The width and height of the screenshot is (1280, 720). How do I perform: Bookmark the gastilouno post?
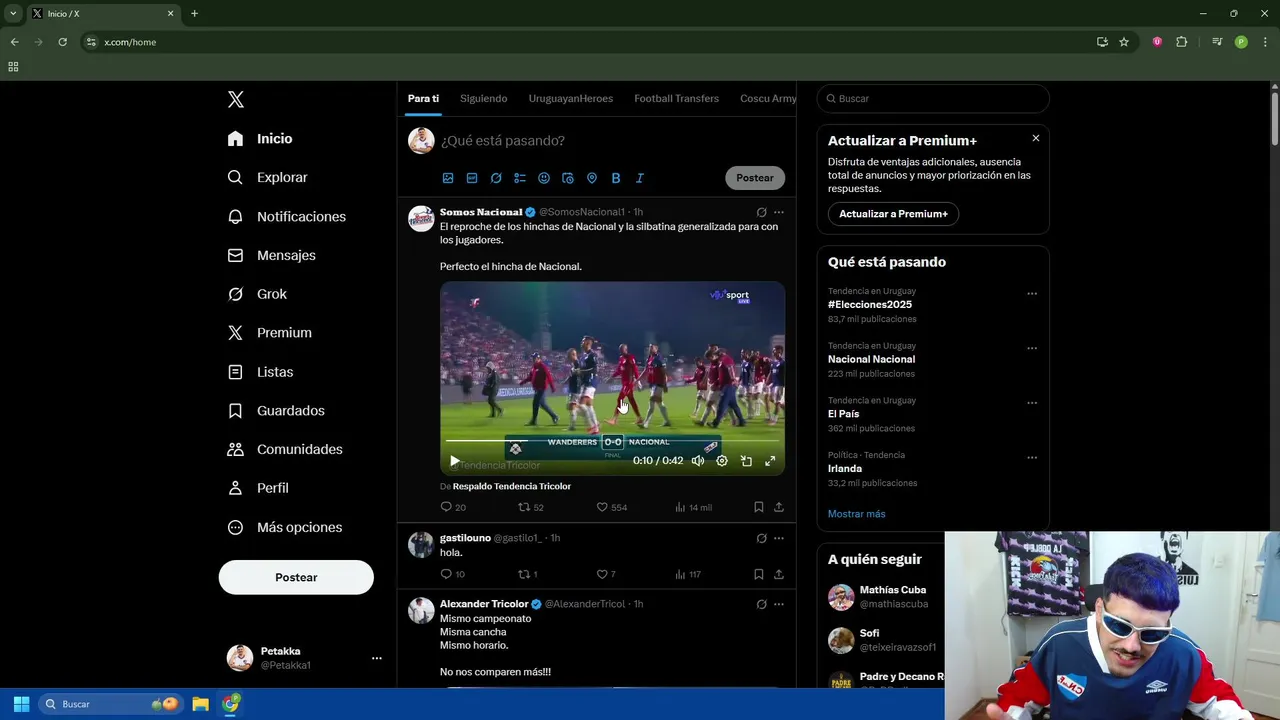[758, 574]
